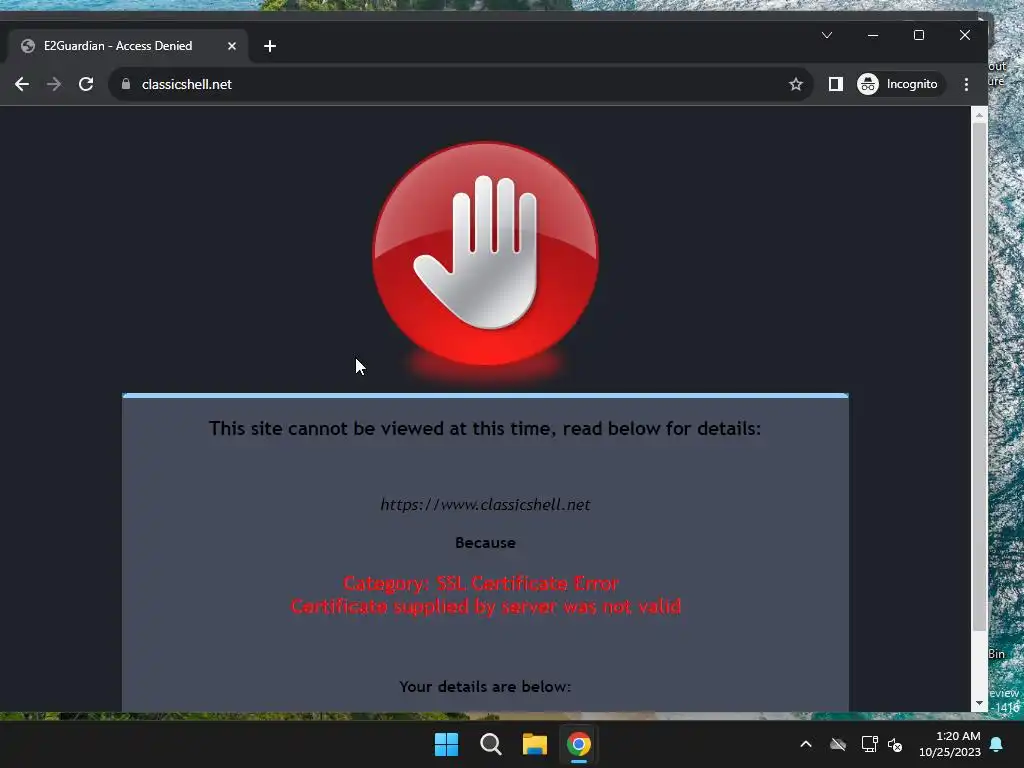Bookmark this page with the star icon
The width and height of the screenshot is (1024, 768).
pos(795,84)
